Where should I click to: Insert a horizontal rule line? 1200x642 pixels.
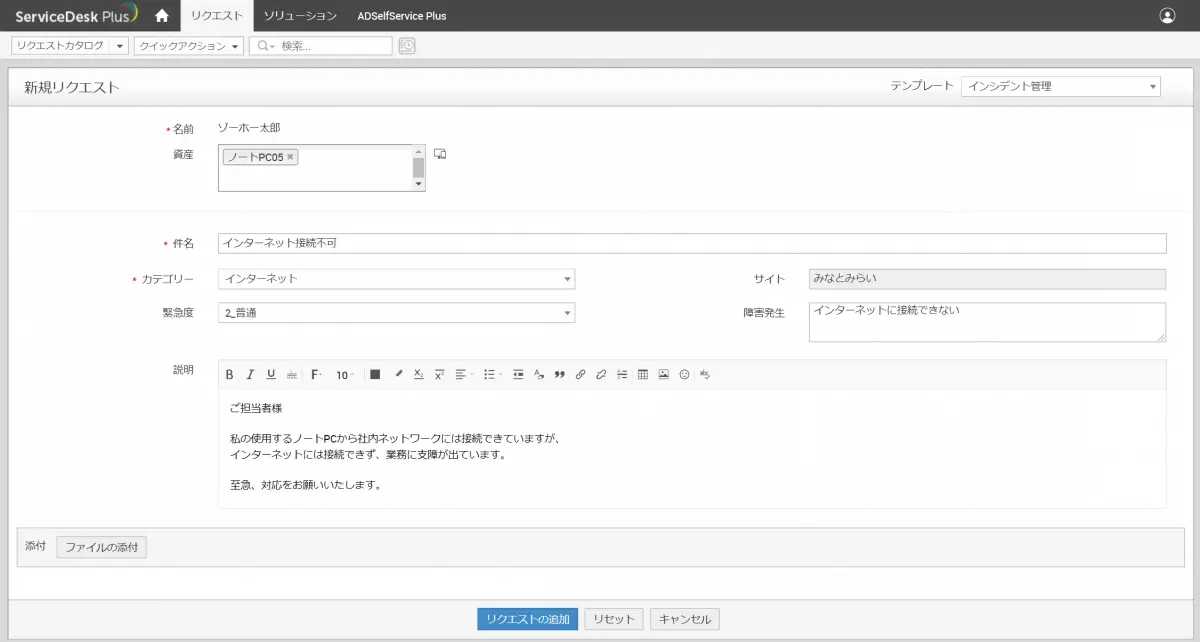click(622, 375)
